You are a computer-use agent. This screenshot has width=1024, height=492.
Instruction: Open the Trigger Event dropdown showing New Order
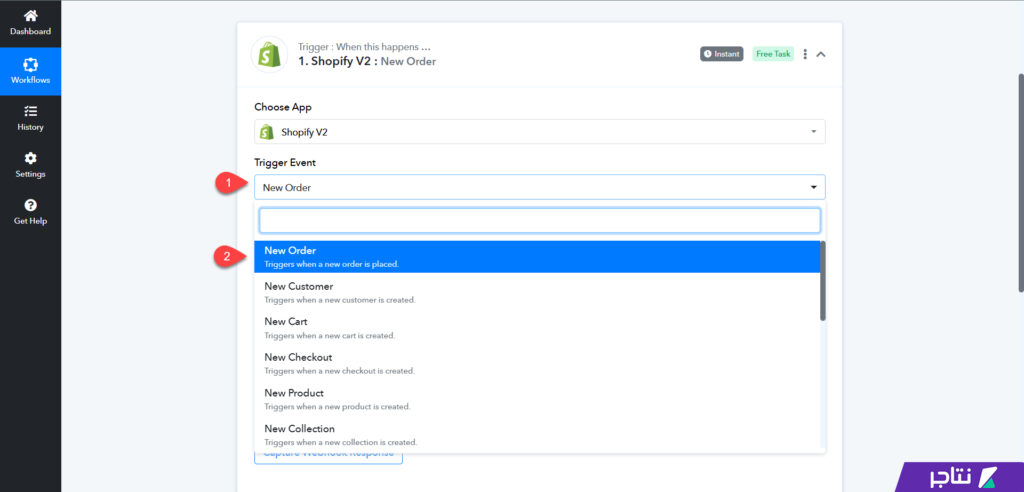point(539,188)
